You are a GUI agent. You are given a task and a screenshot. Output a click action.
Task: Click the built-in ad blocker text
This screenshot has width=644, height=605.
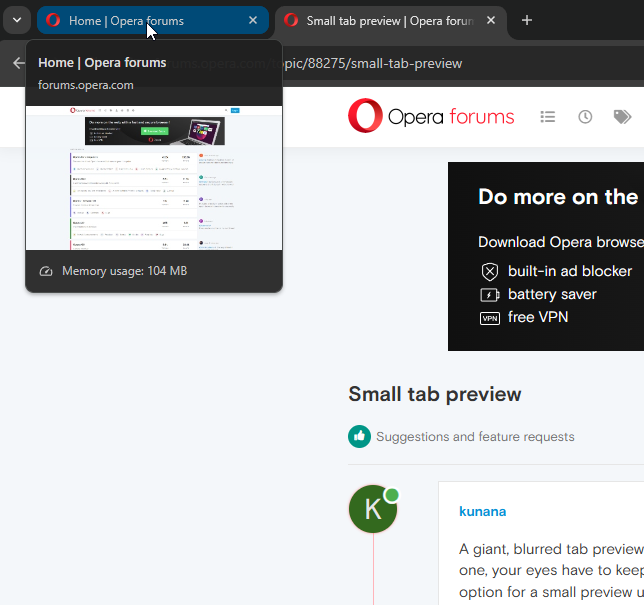tap(570, 271)
